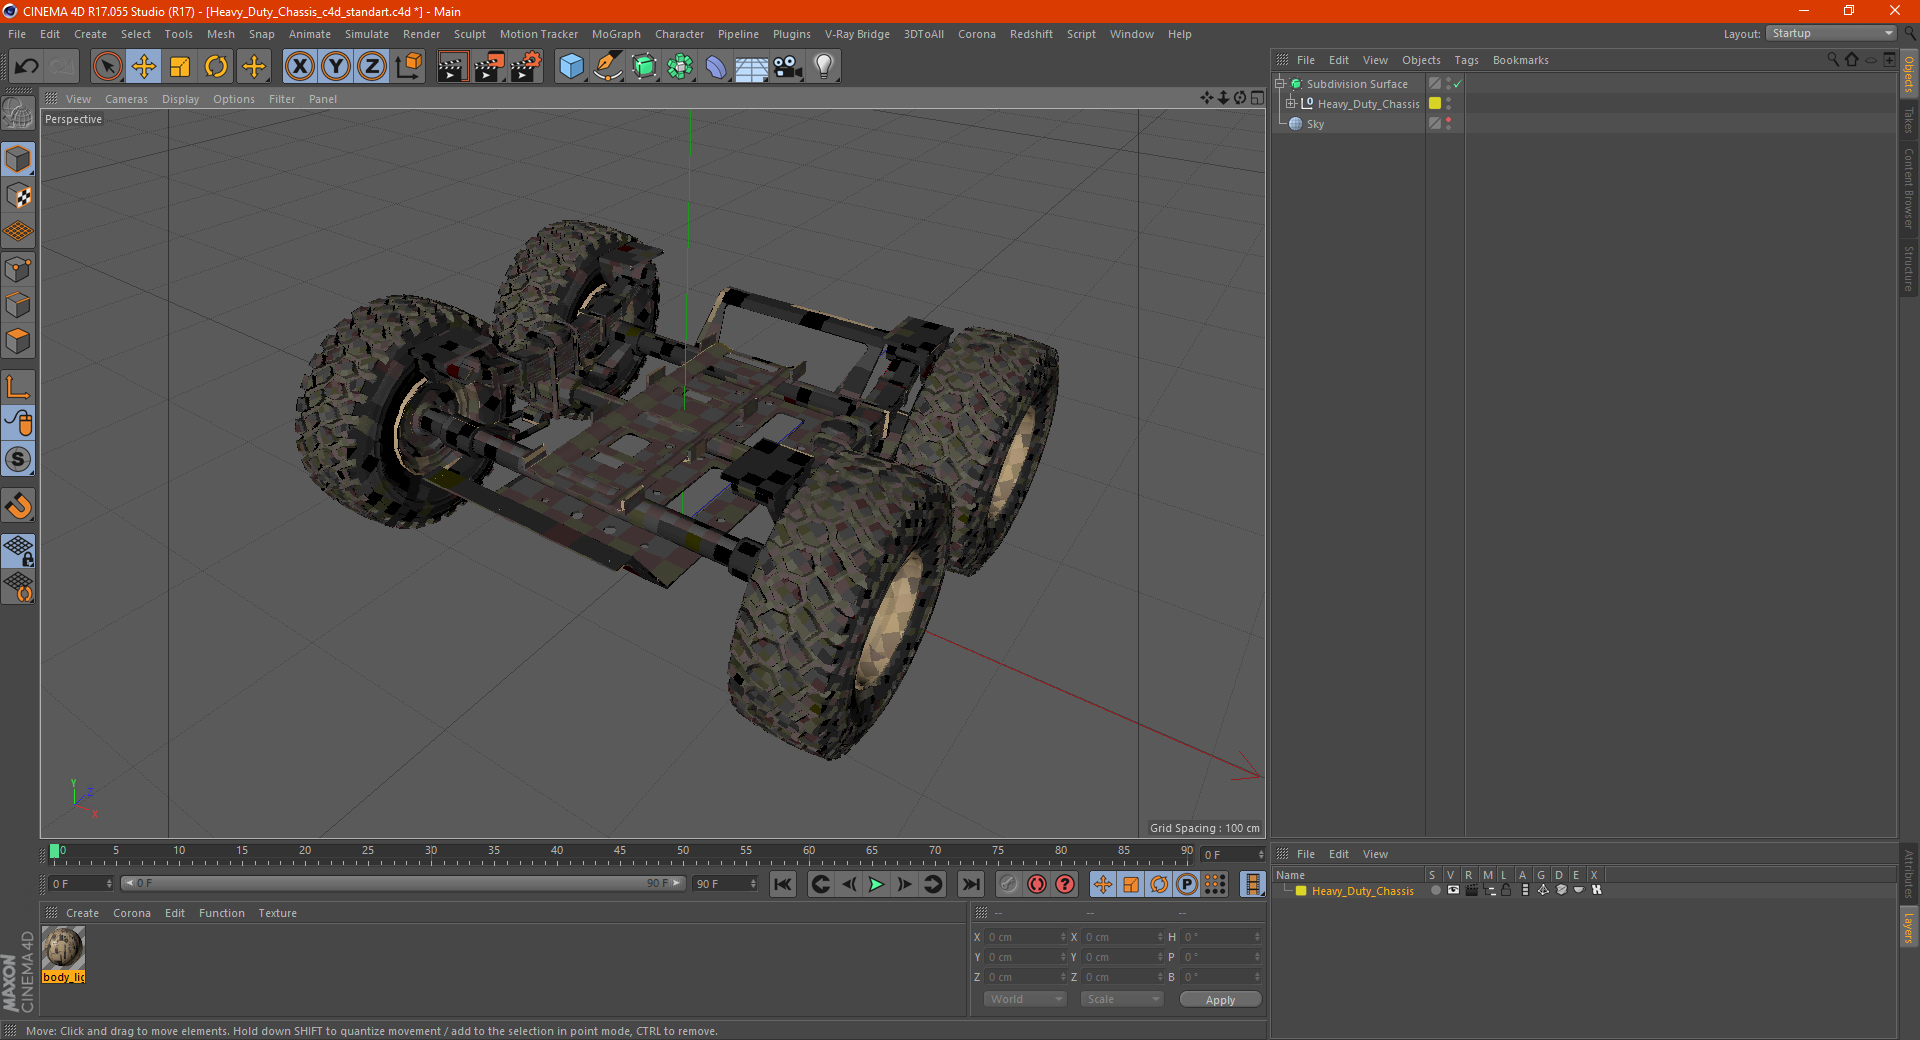Open the spline pen tool
This screenshot has height=1040, width=1920.
click(608, 67)
